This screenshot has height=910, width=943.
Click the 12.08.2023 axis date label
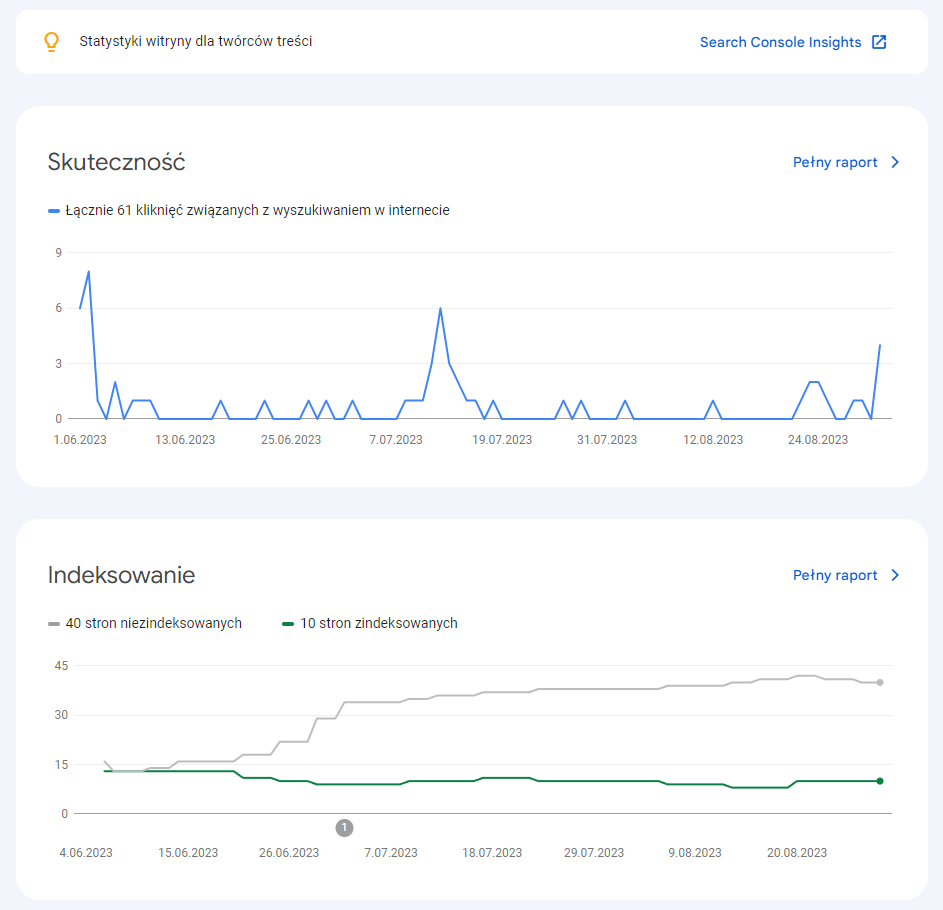tap(713, 440)
